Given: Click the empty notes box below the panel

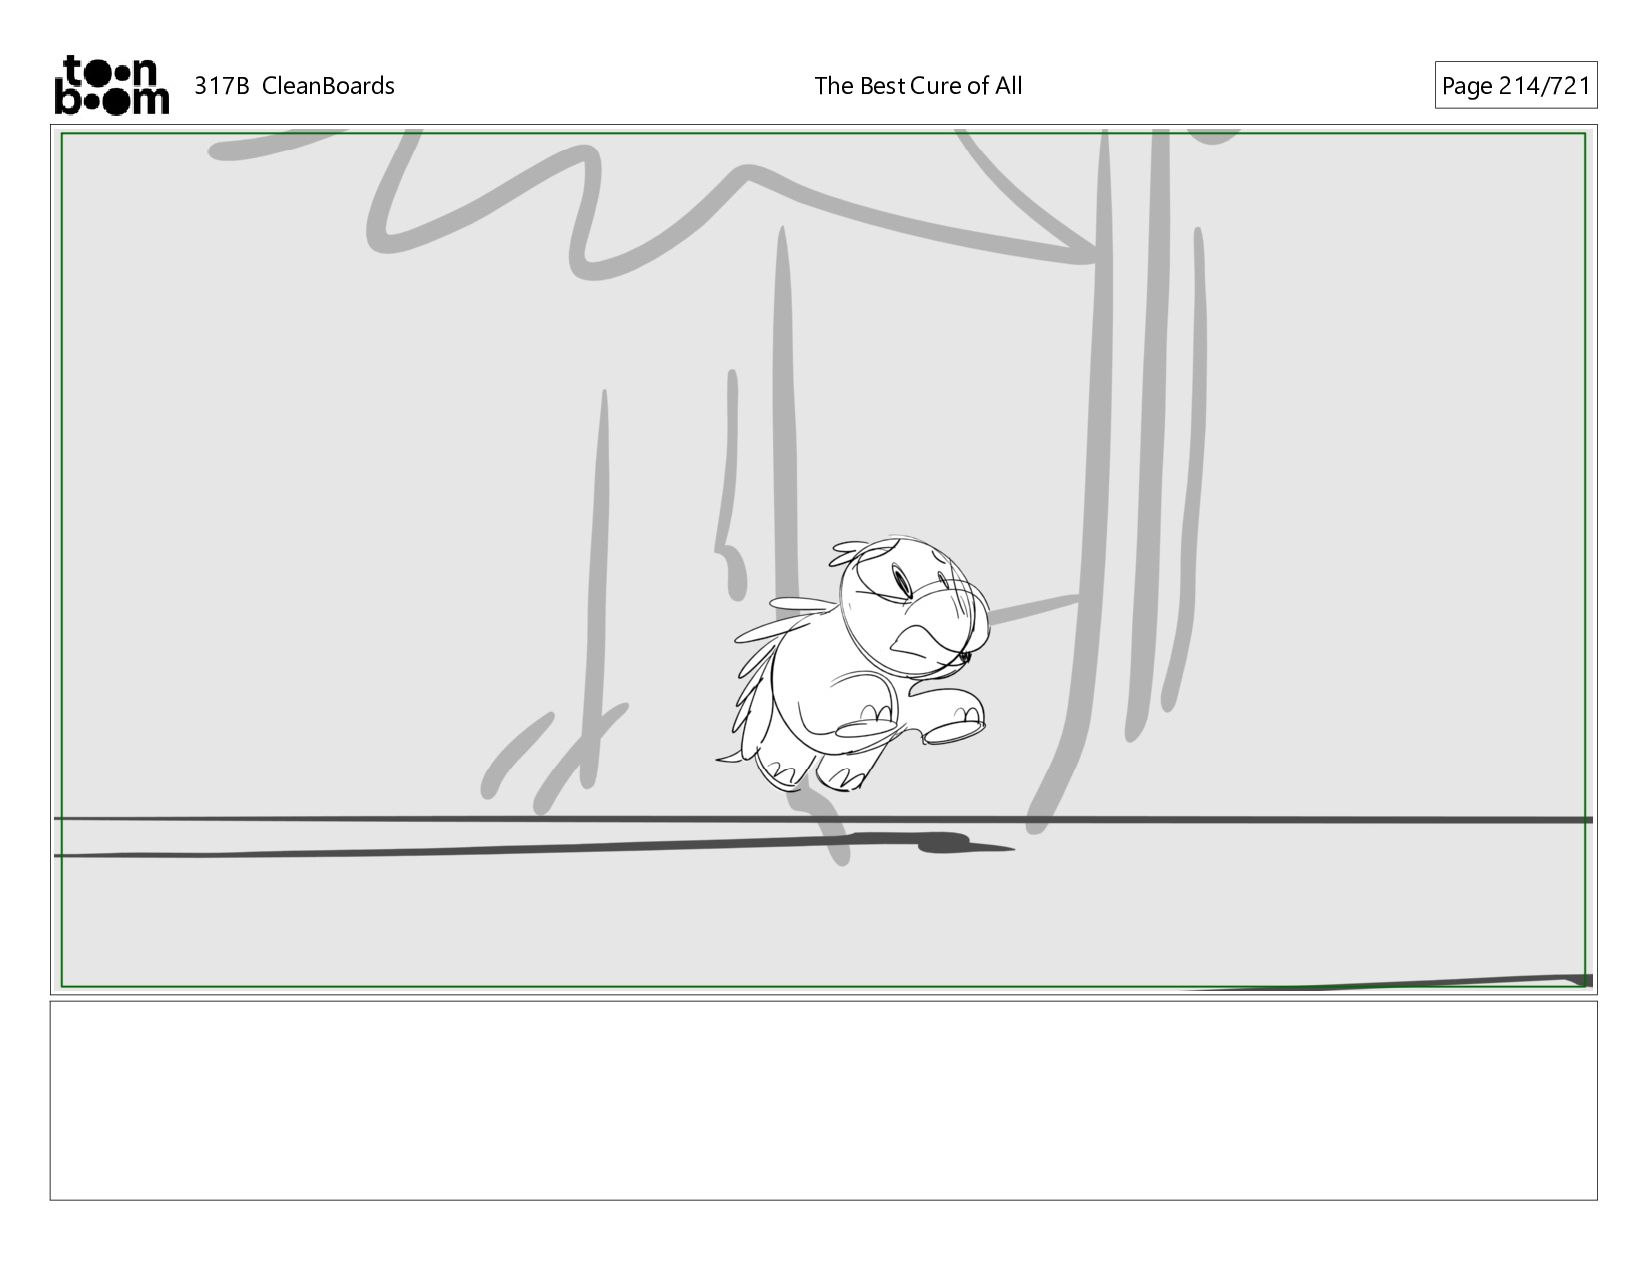Looking at the screenshot, I should (x=823, y=1100).
